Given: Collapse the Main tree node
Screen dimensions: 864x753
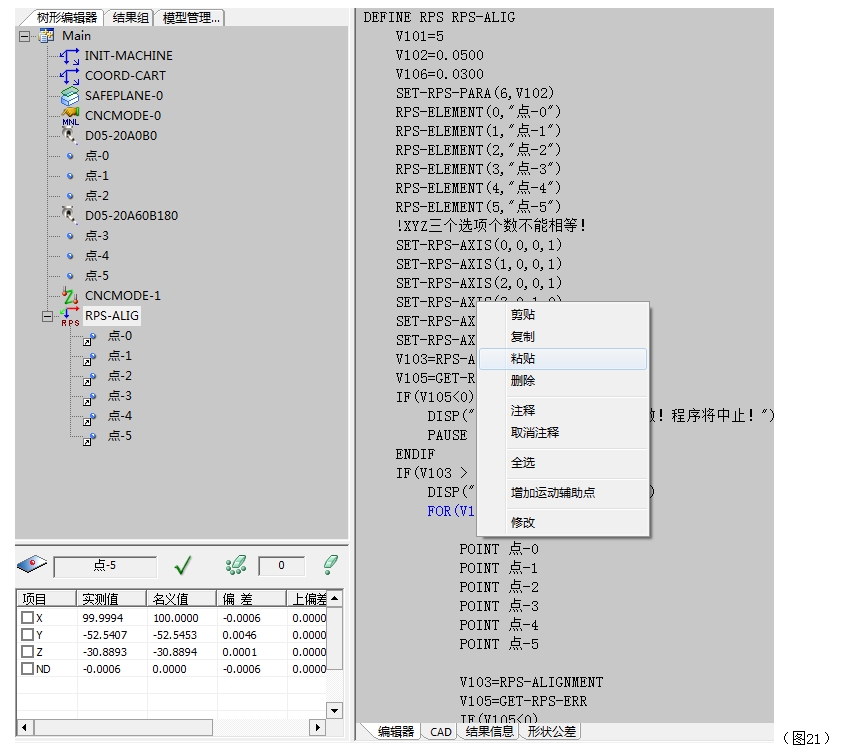Looking at the screenshot, I should pyautogui.click(x=25, y=37).
